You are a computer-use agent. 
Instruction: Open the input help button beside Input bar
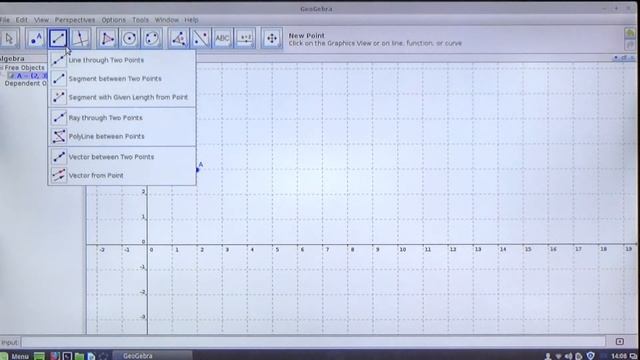(x=620, y=342)
